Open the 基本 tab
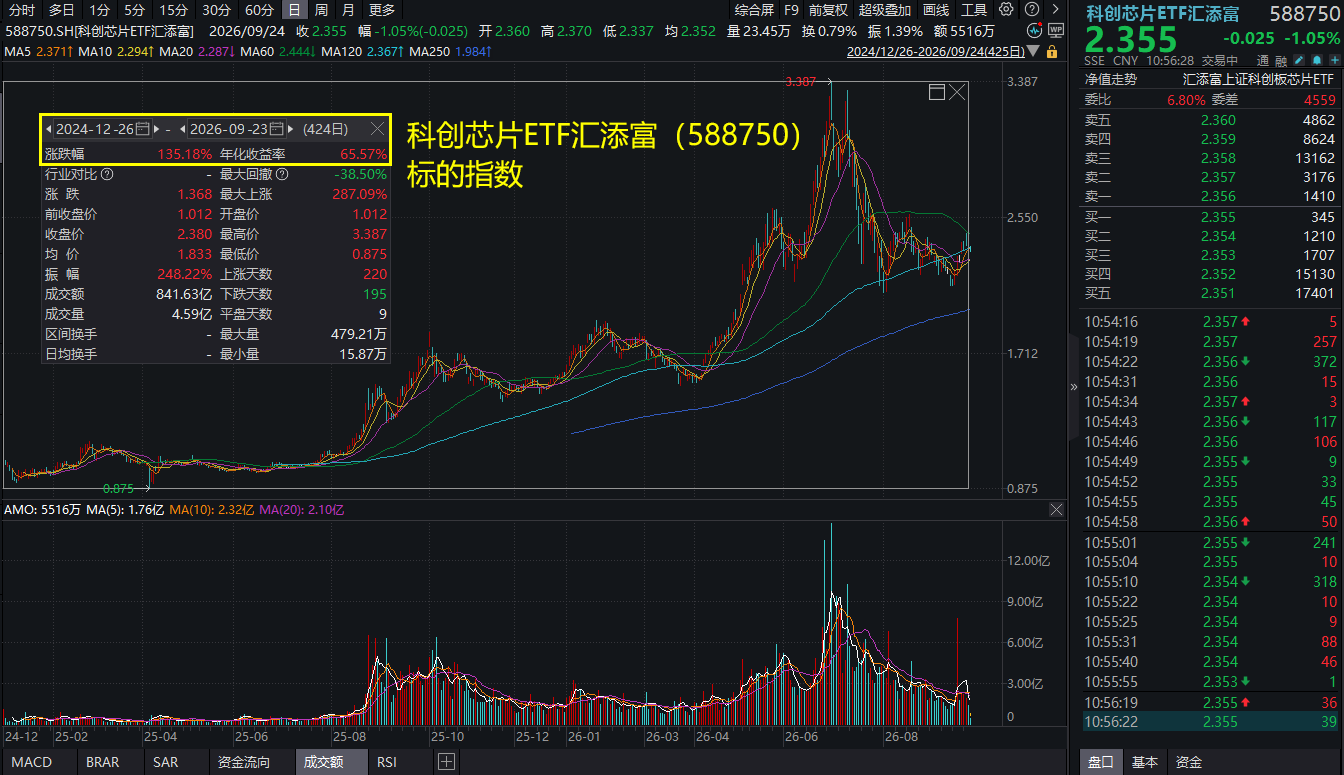1344x775 pixels. pyautogui.click(x=1145, y=762)
